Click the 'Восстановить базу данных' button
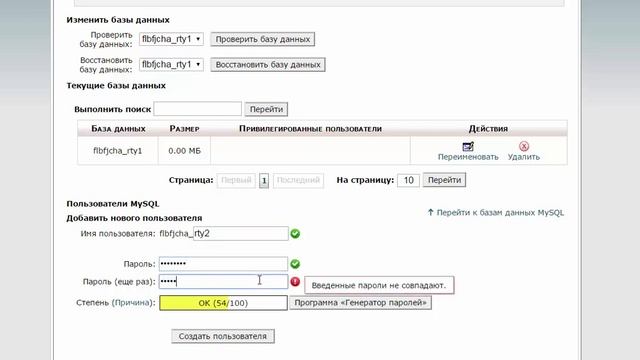This screenshot has width=640, height=360. [268, 64]
